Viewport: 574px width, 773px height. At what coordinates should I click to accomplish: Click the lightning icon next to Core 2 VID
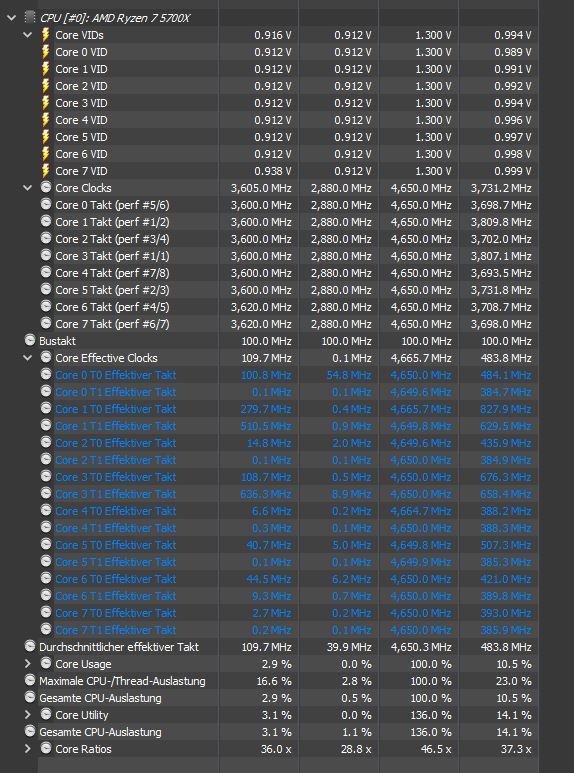pyautogui.click(x=45, y=86)
